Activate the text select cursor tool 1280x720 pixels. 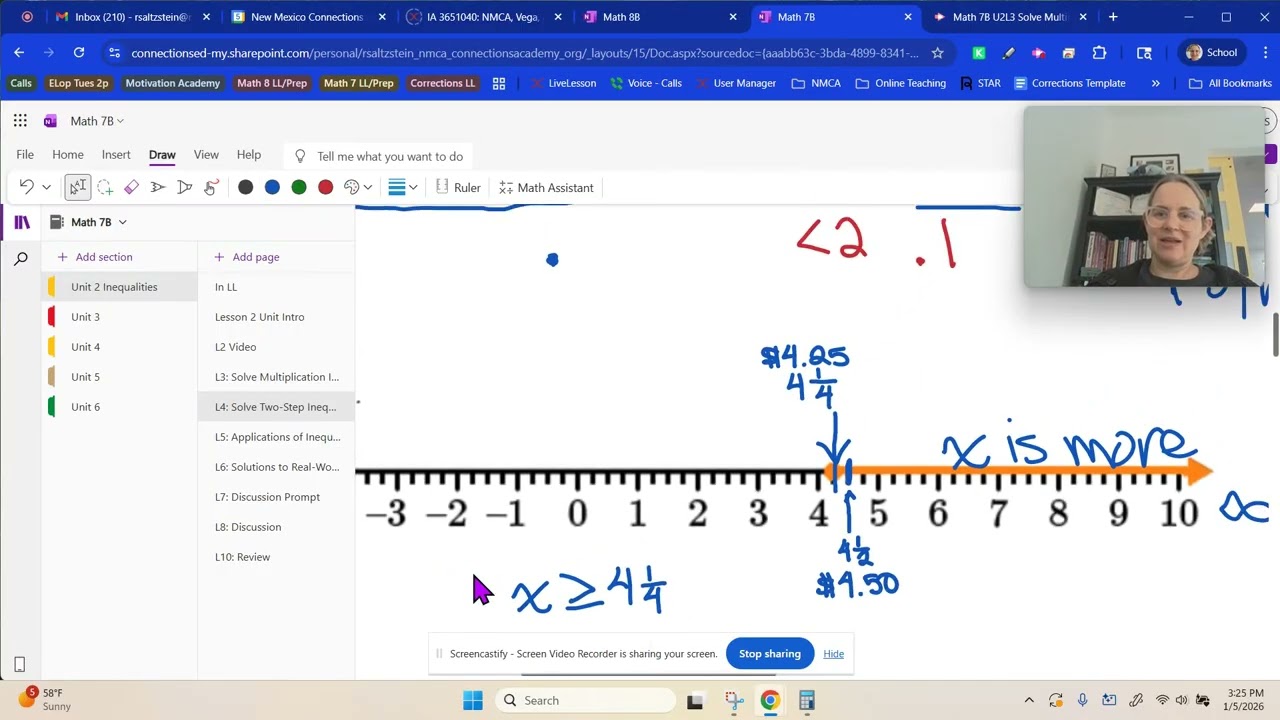78,187
